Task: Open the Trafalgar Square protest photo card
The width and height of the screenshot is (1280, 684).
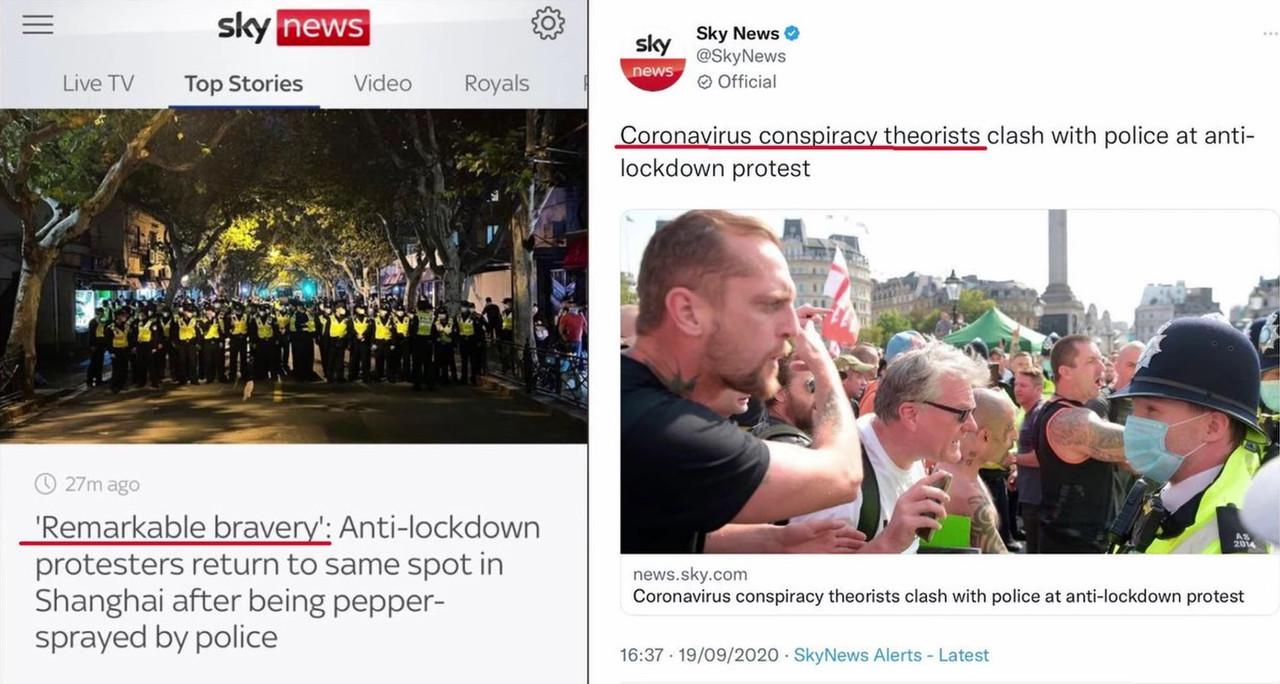Action: click(x=949, y=381)
